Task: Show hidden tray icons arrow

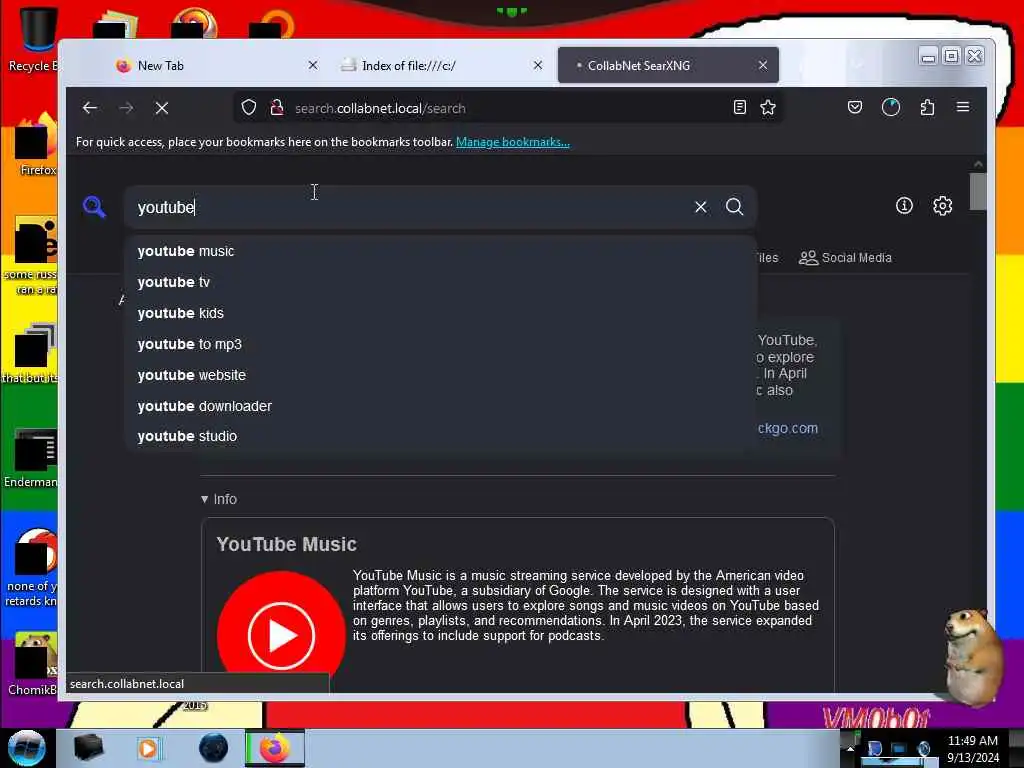Action: (850, 749)
